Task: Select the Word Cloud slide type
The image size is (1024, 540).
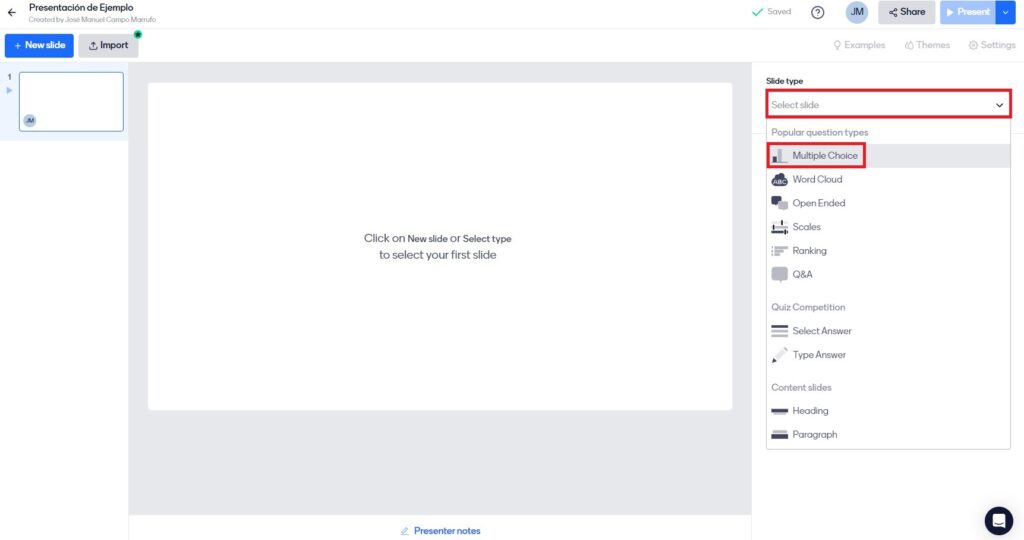Action: point(816,180)
